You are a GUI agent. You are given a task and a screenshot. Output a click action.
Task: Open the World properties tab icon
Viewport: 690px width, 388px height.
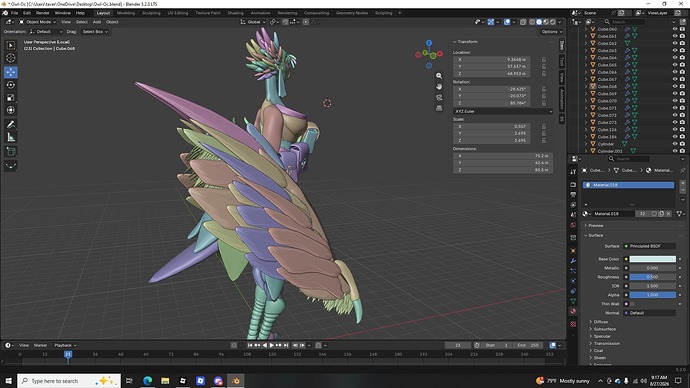pyautogui.click(x=573, y=225)
